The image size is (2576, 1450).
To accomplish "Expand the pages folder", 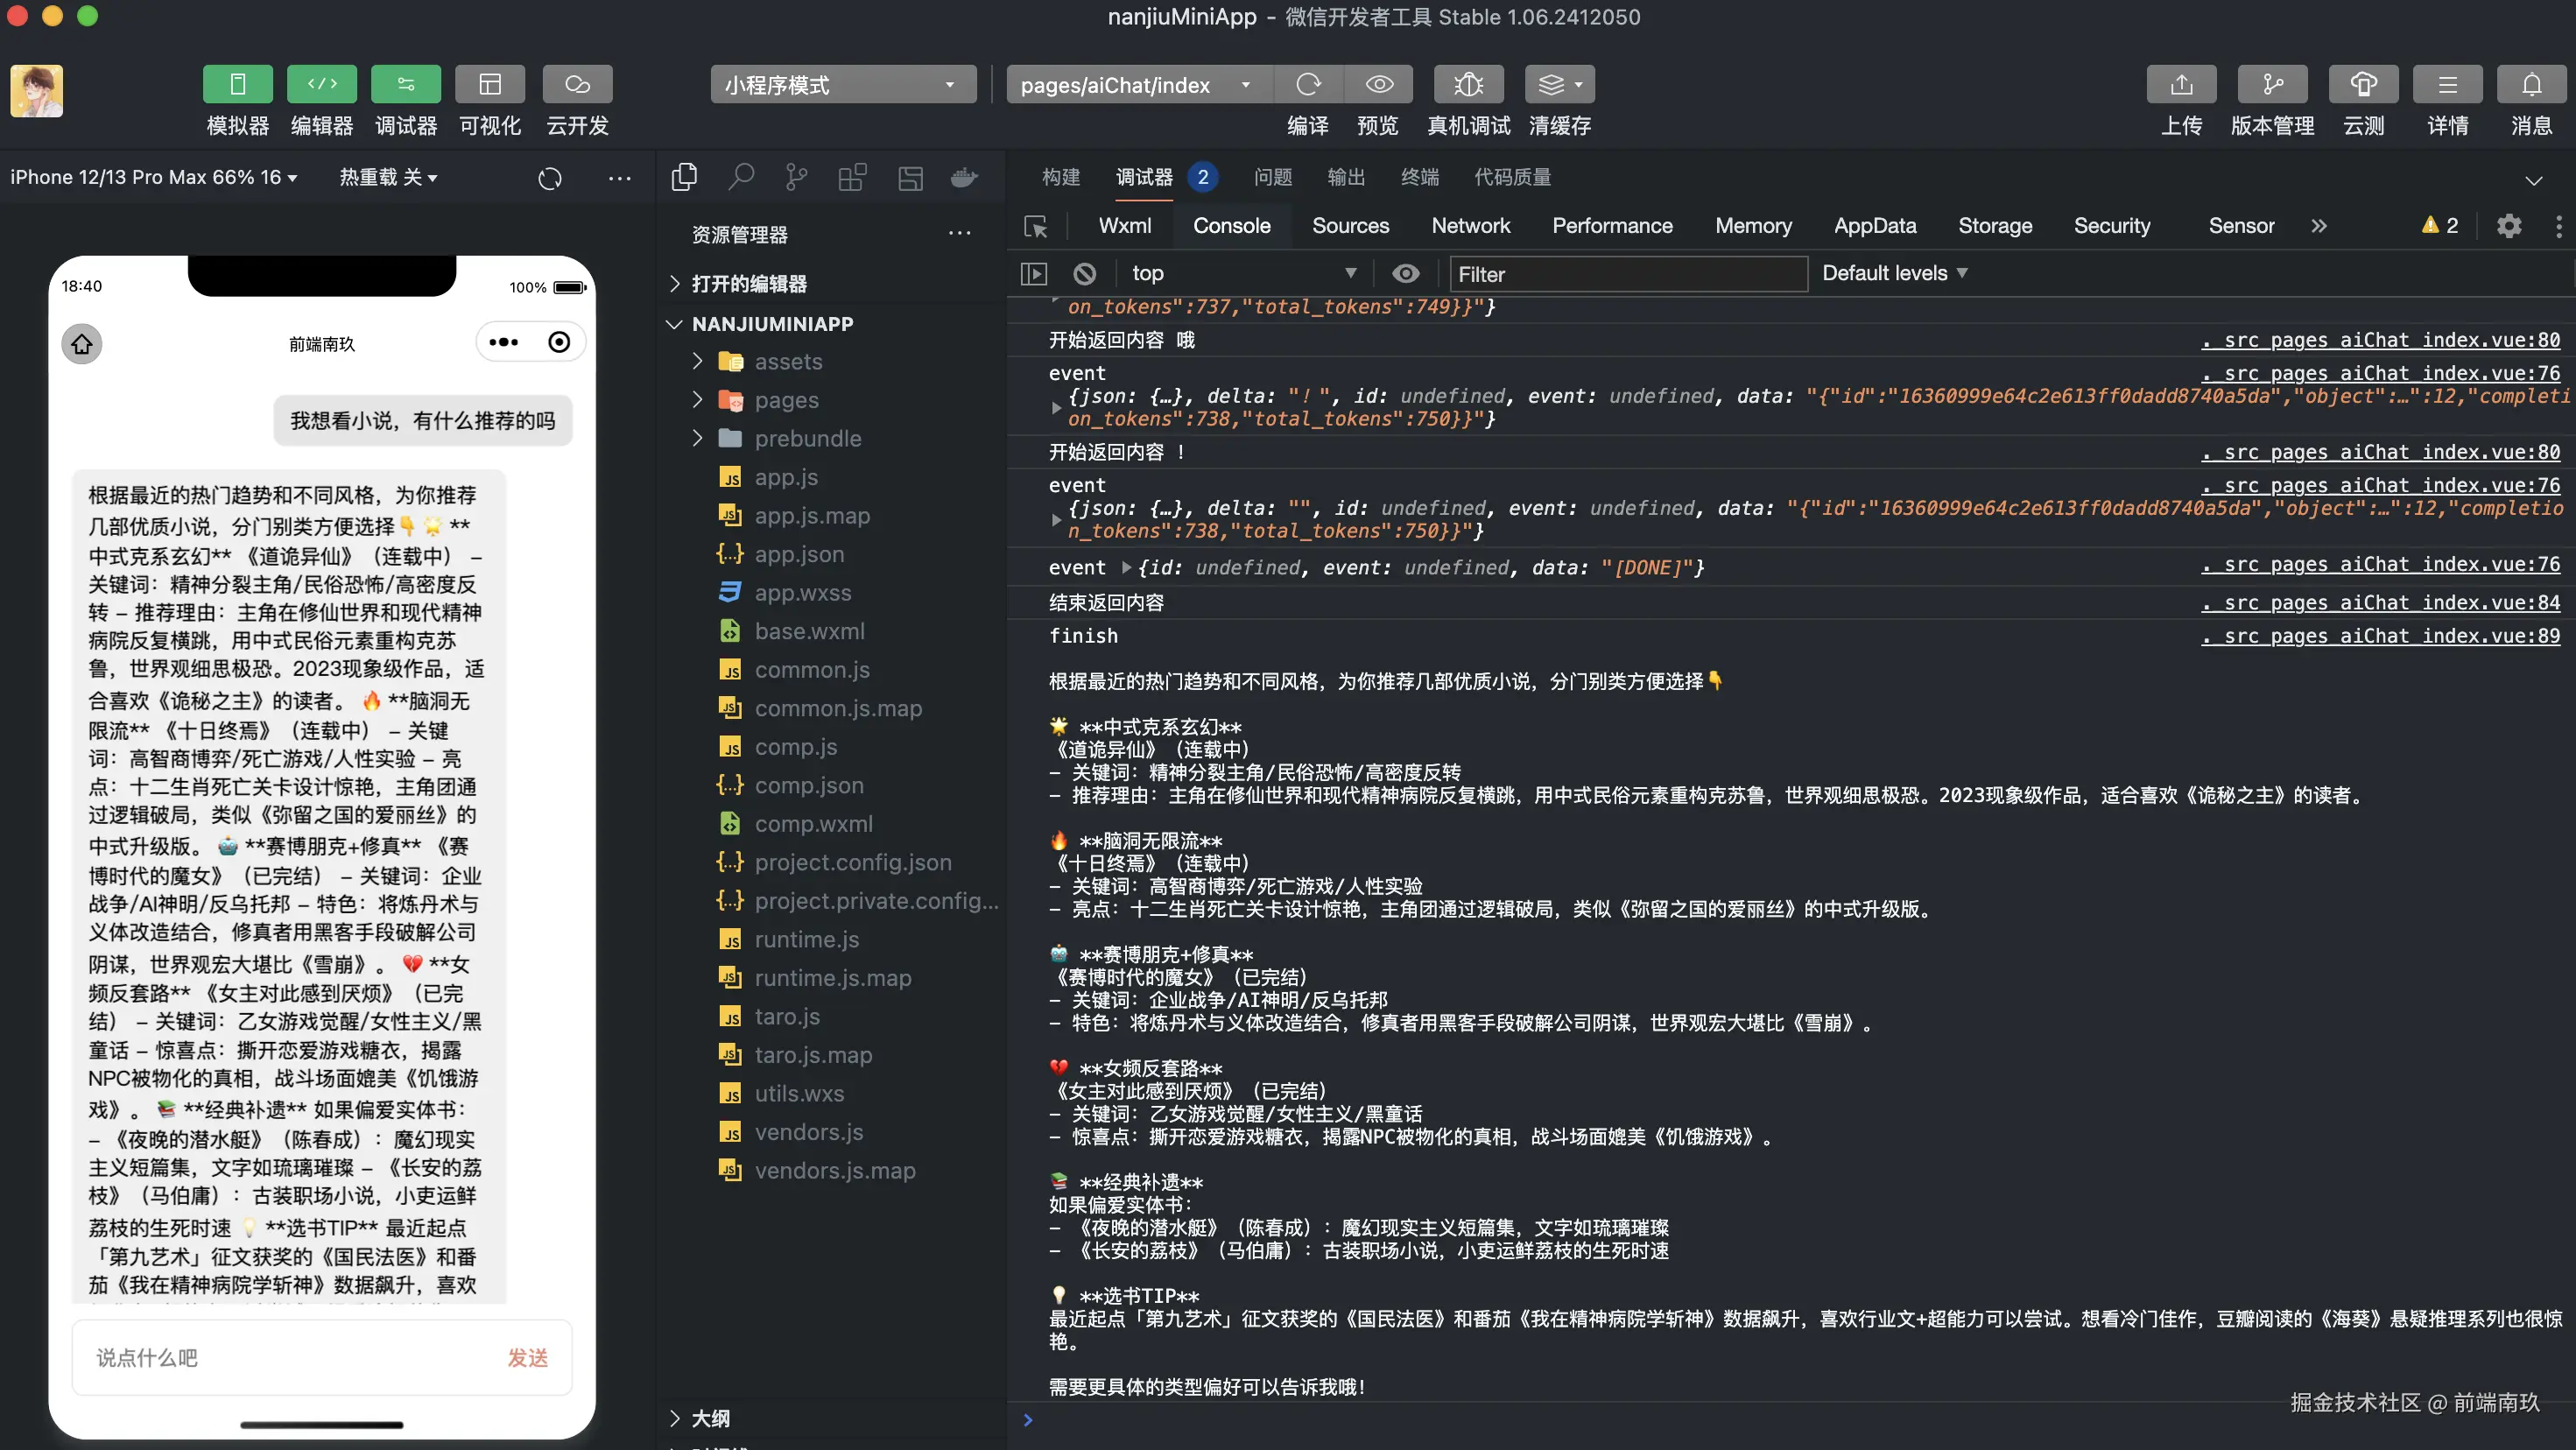I will coord(786,400).
